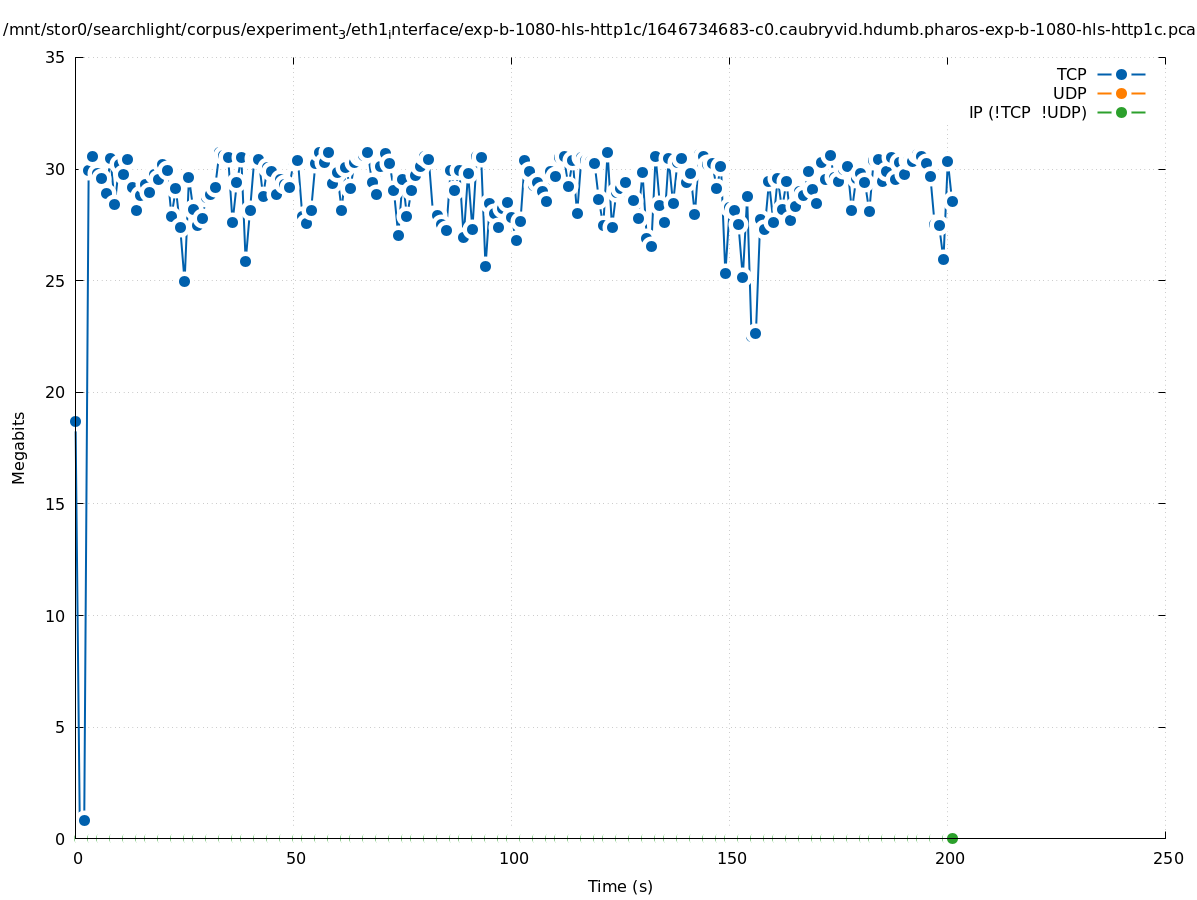Click the 150 tick label on the x-axis
The width and height of the screenshot is (1197, 900).
pos(731,858)
